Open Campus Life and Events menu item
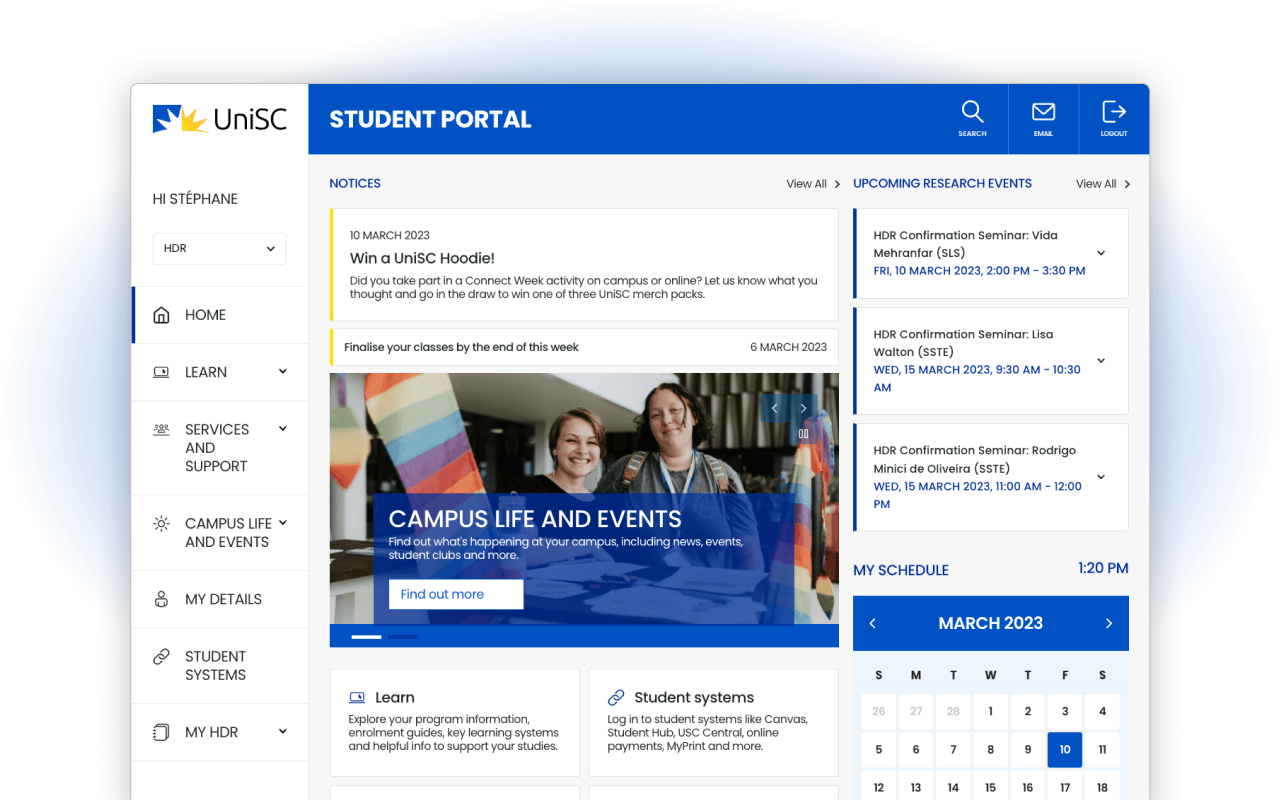Viewport: 1280px width, 800px height. 220,533
